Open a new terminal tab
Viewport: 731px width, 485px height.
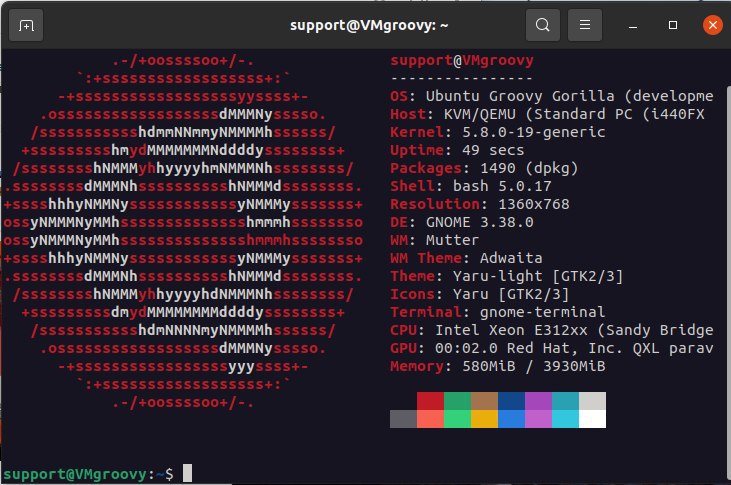[x=26, y=25]
